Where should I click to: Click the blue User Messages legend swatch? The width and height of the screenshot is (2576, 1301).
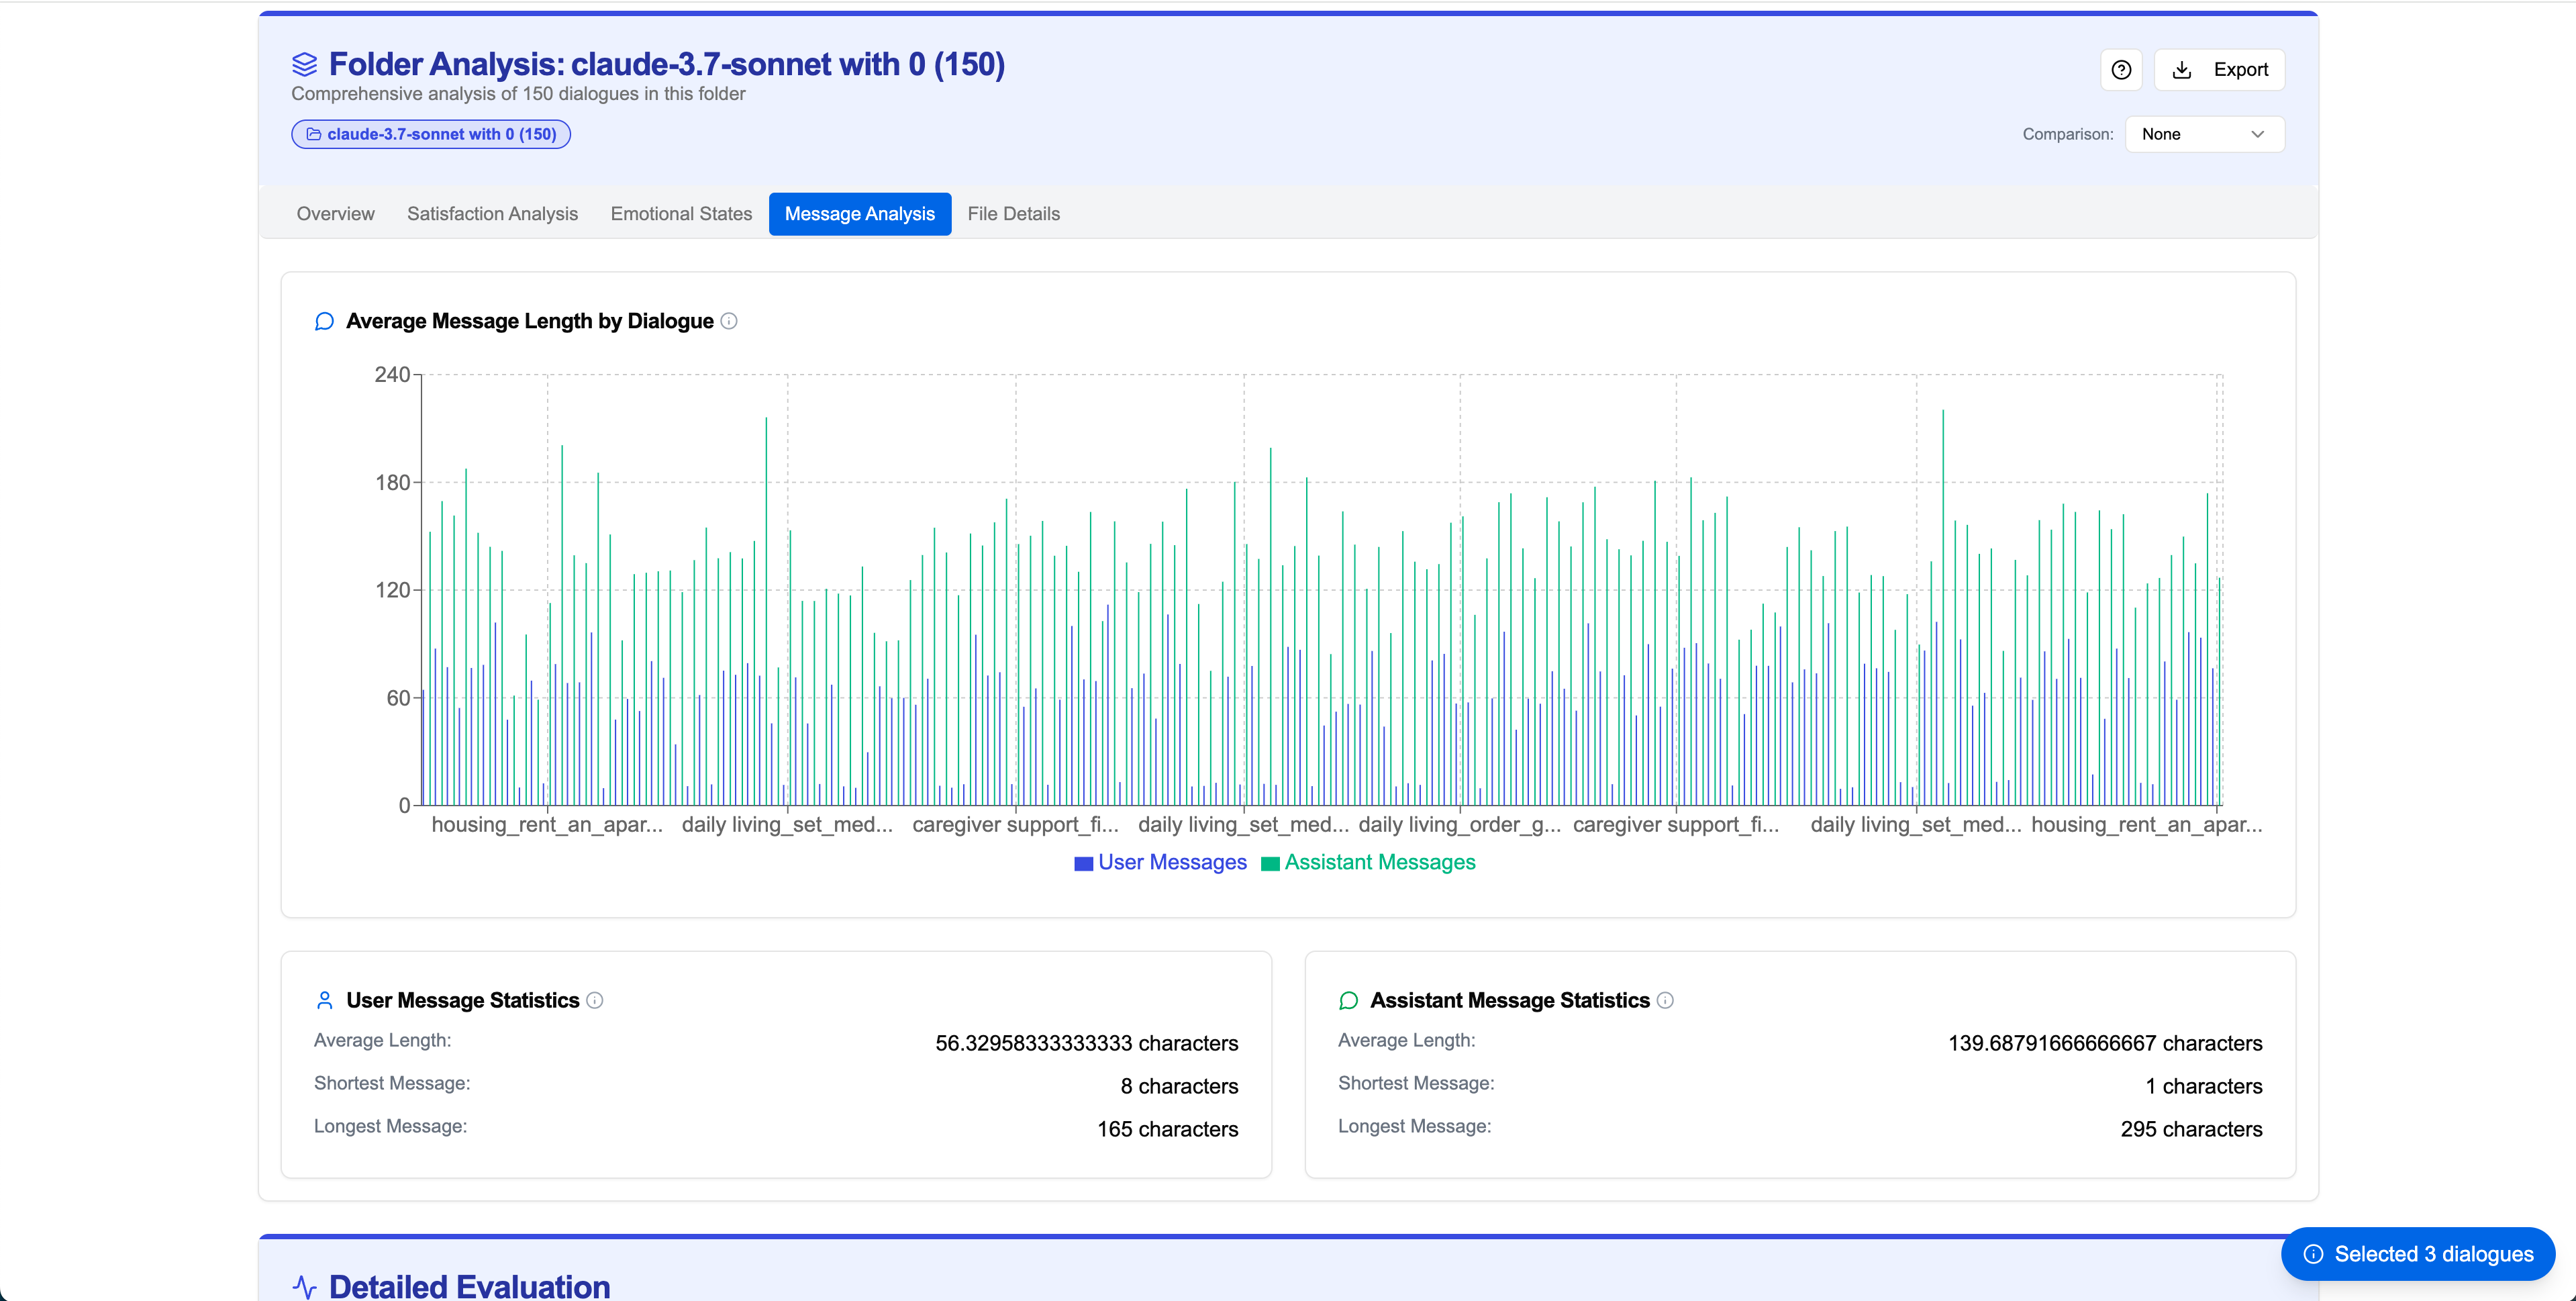1083,864
